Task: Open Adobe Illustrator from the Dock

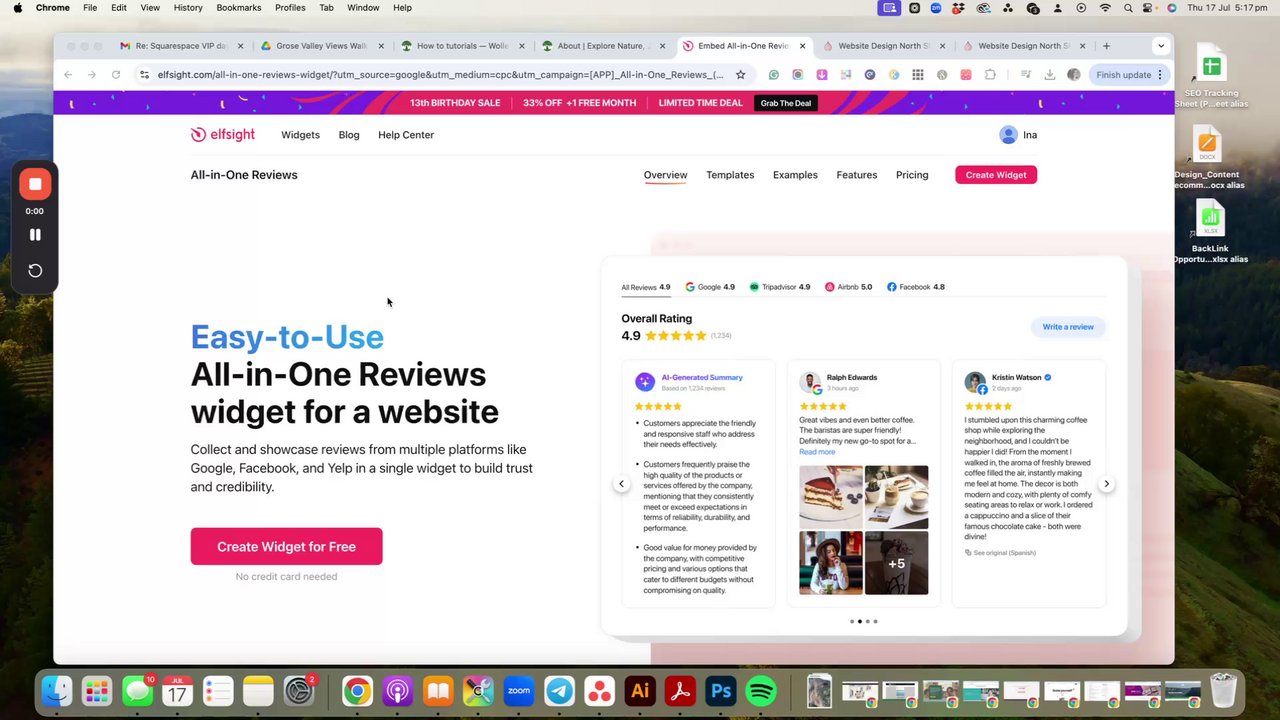Action: point(639,691)
